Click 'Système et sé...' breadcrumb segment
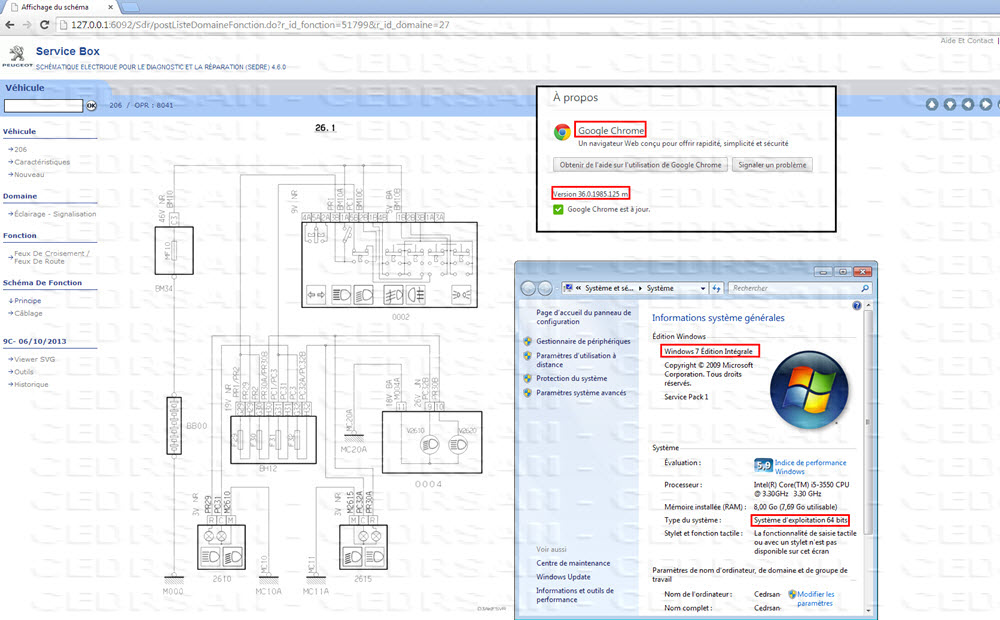The image size is (1000, 620). coord(609,288)
